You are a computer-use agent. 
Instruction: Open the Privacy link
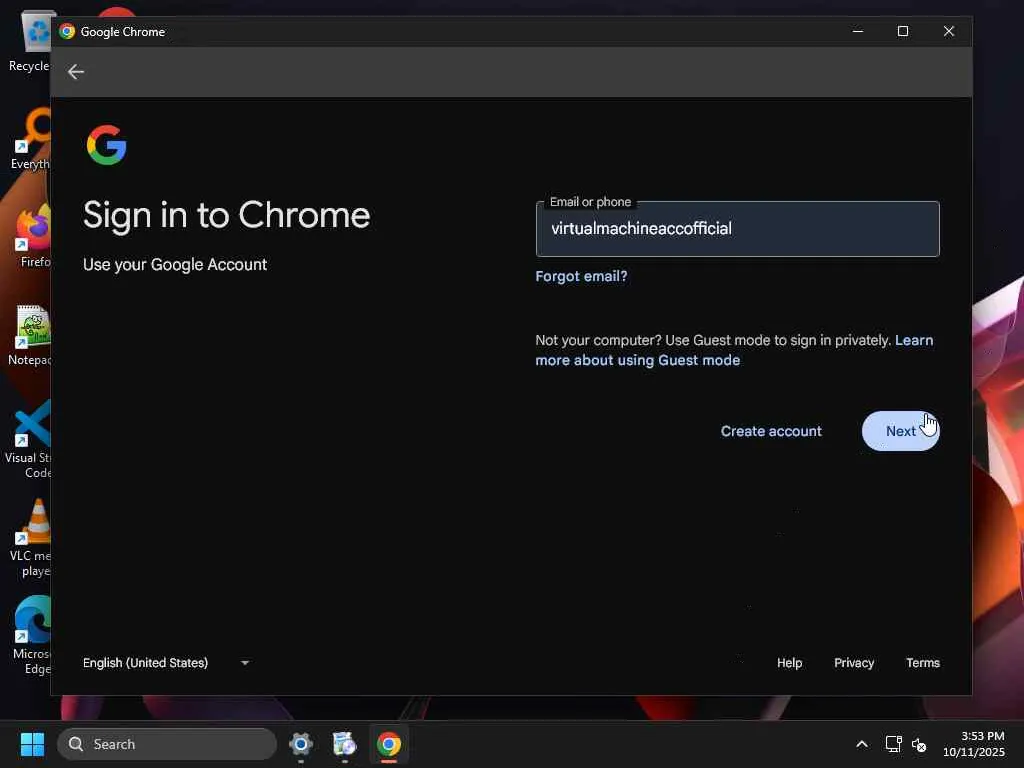click(x=854, y=663)
